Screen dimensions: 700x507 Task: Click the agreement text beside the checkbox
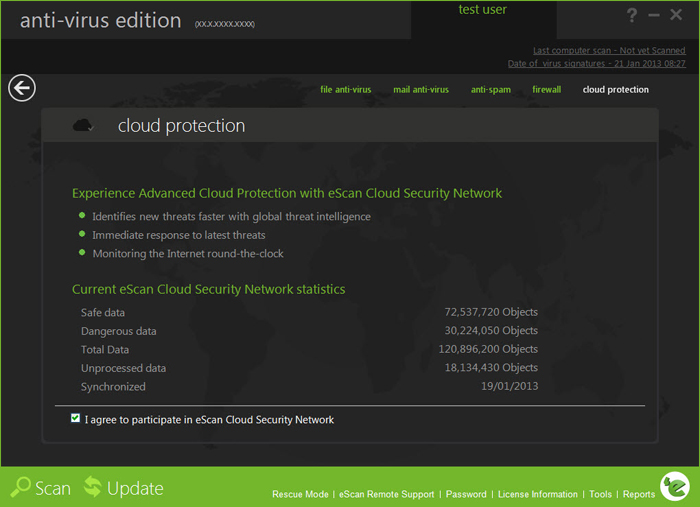point(209,420)
